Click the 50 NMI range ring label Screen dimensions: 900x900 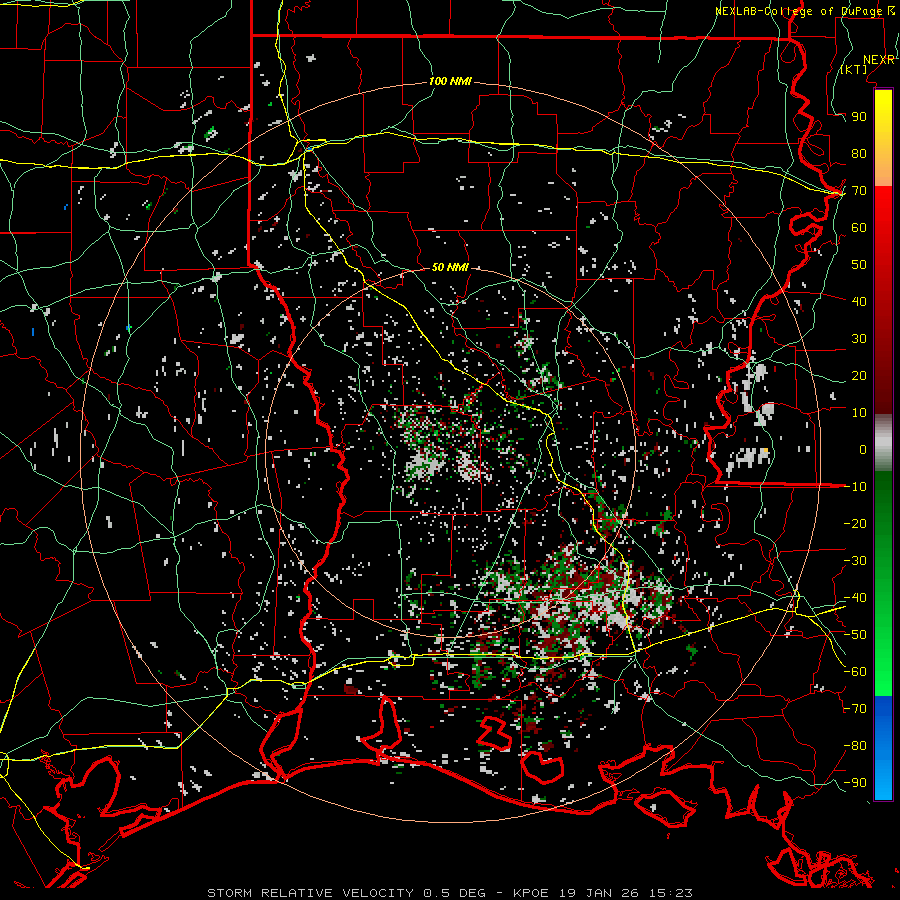pyautogui.click(x=450, y=267)
